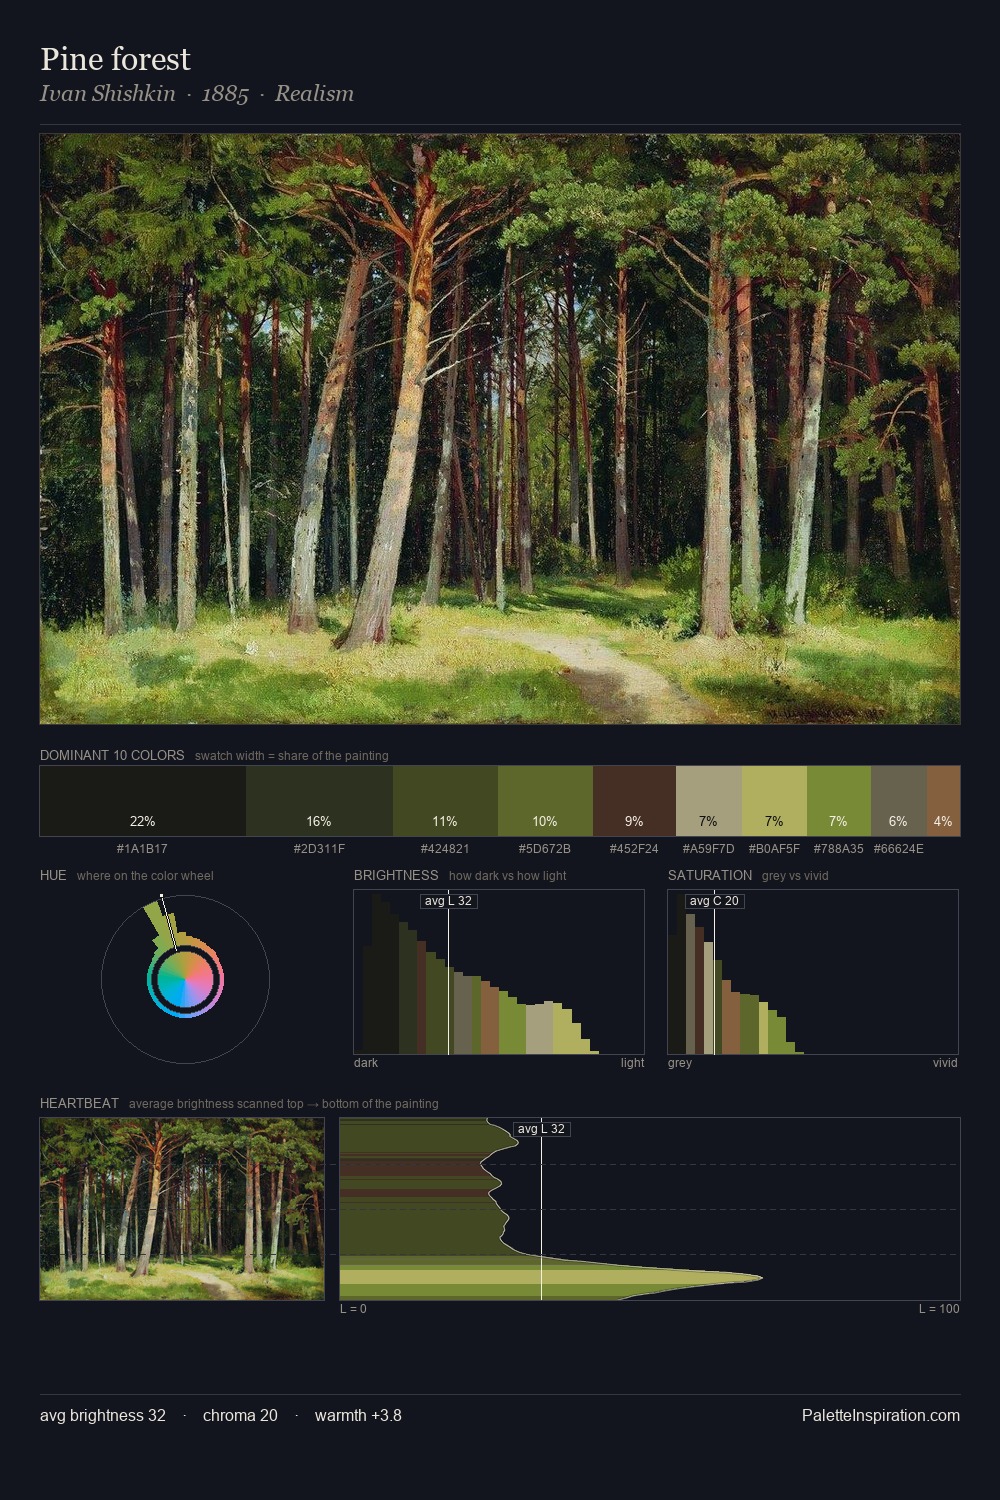This screenshot has height=1500, width=1000.
Task: Open the small Heartbeat painting thumbnail
Action: point(182,1209)
